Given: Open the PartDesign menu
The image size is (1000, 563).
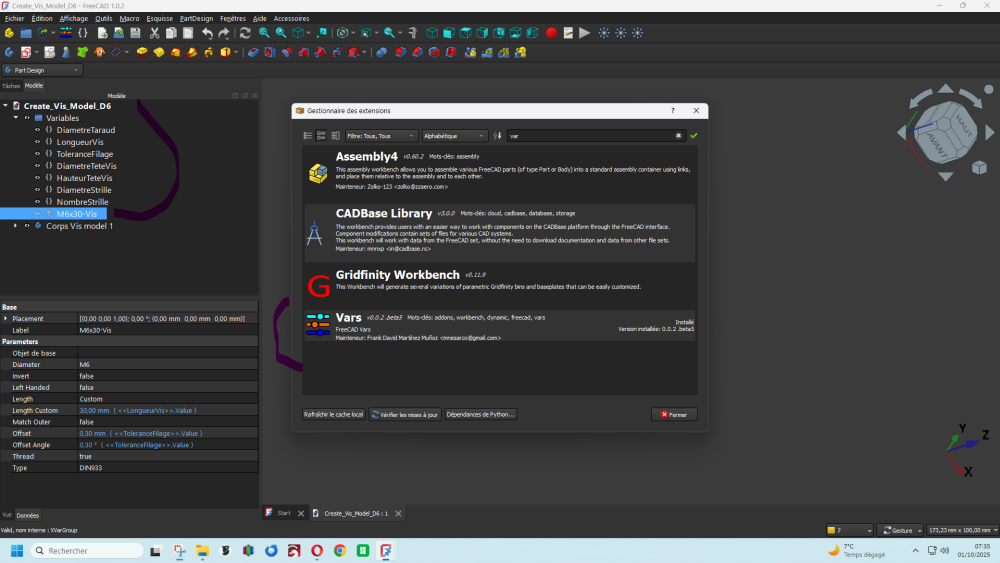Looking at the screenshot, I should [196, 18].
